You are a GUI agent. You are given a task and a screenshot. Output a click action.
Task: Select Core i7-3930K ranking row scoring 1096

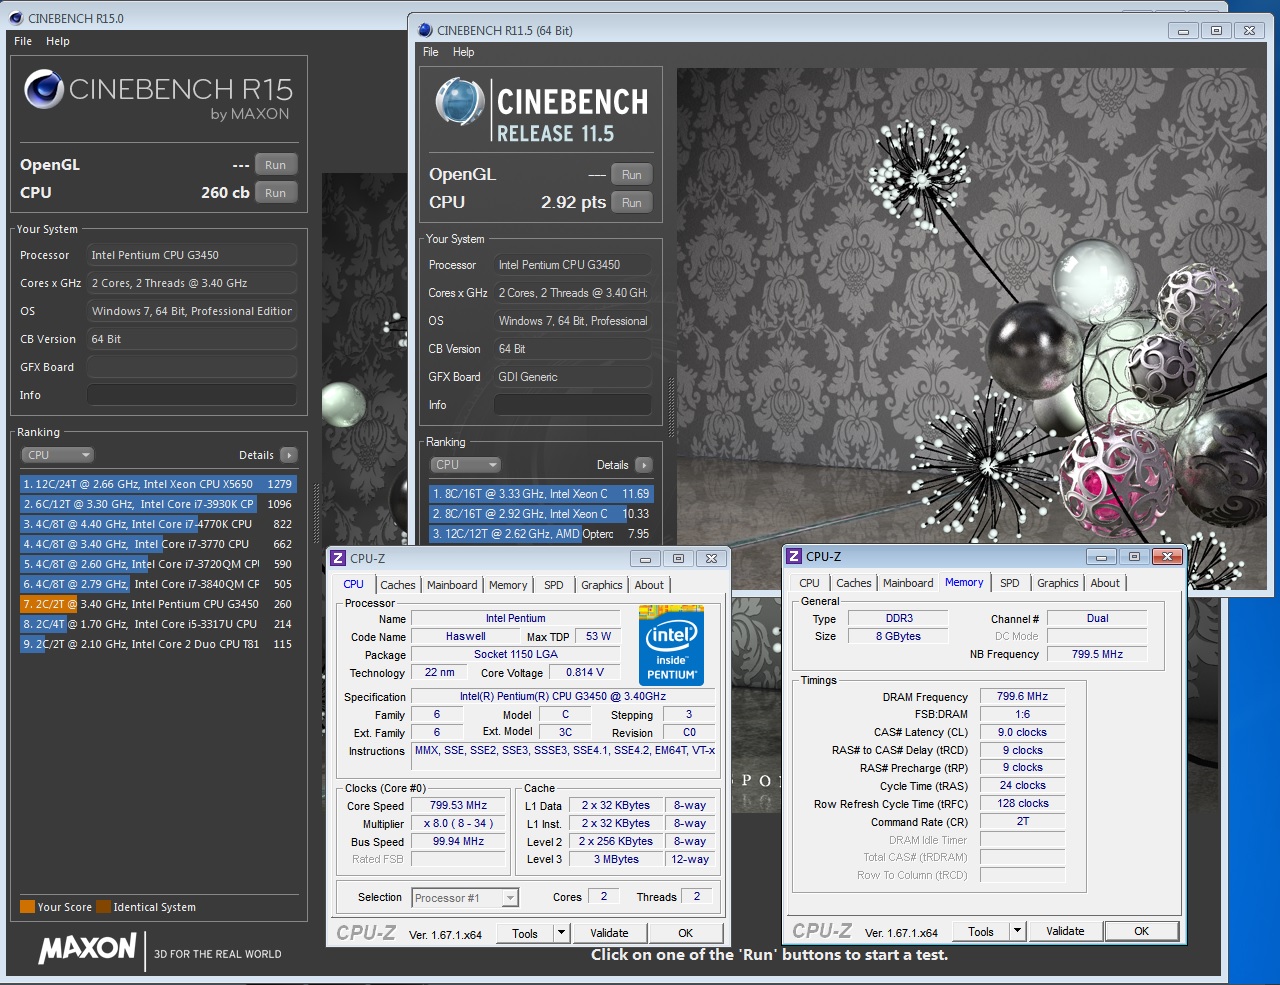(158, 504)
